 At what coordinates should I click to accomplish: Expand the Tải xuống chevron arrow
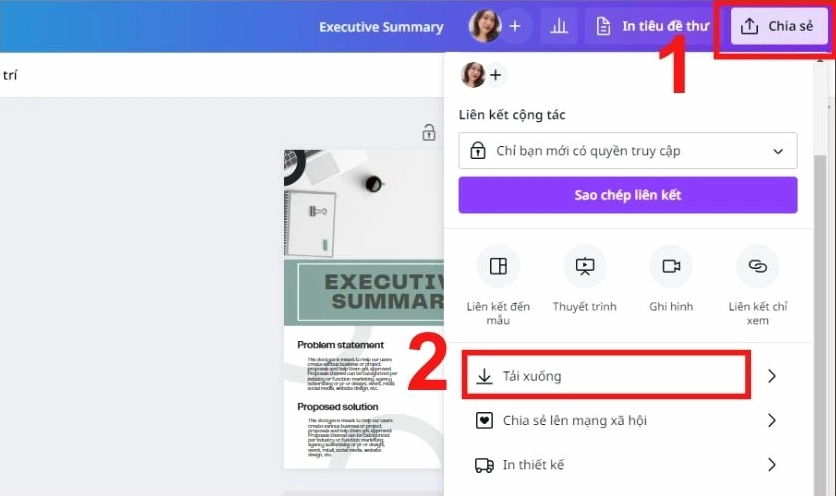tap(771, 376)
